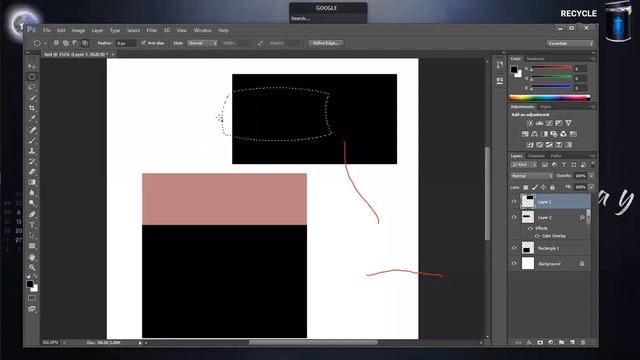Toggle Effects visibility eye
This screenshot has width=640, height=360.
pos(530,228)
